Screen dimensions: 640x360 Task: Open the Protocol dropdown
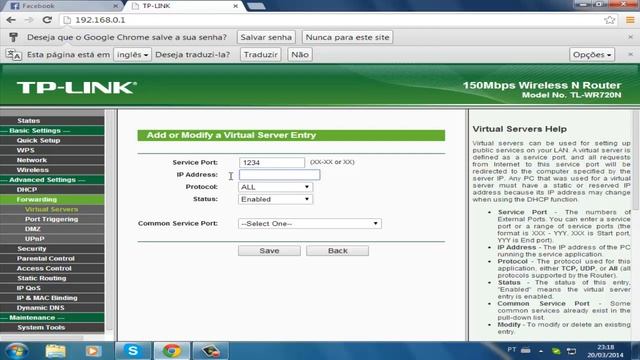[276, 187]
